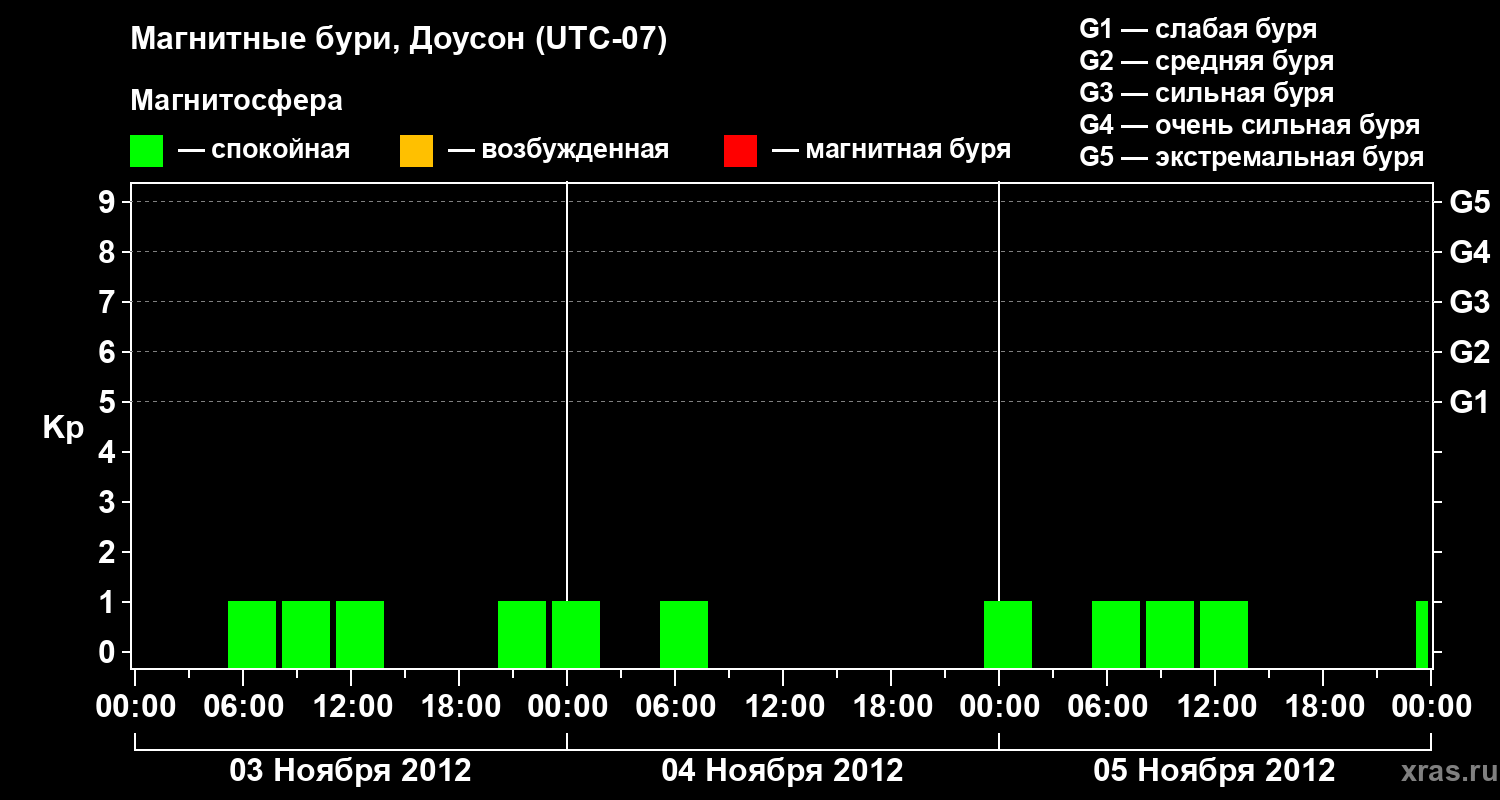Click the orange 'возбужденная' legend swatch
Viewport: 1500px width, 800px height.
pyautogui.click(x=416, y=151)
